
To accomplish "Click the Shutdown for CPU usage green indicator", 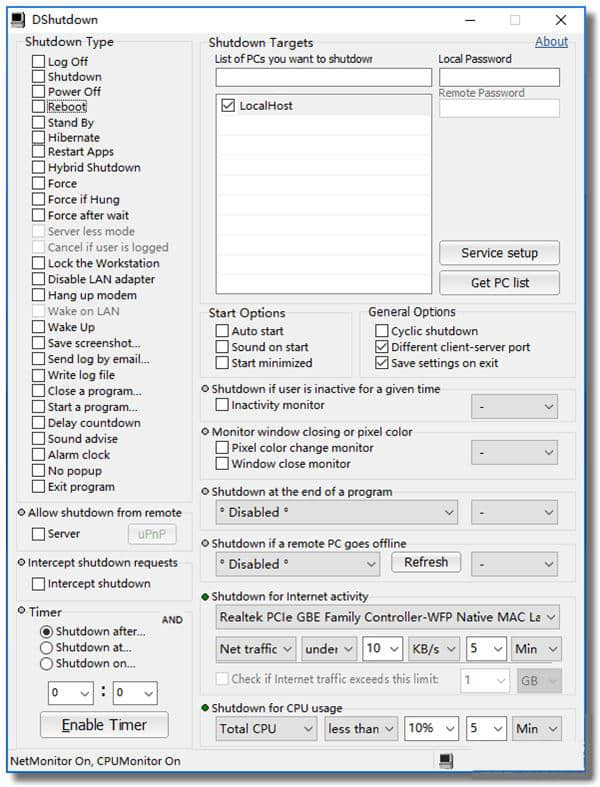I will pyautogui.click(x=205, y=708).
